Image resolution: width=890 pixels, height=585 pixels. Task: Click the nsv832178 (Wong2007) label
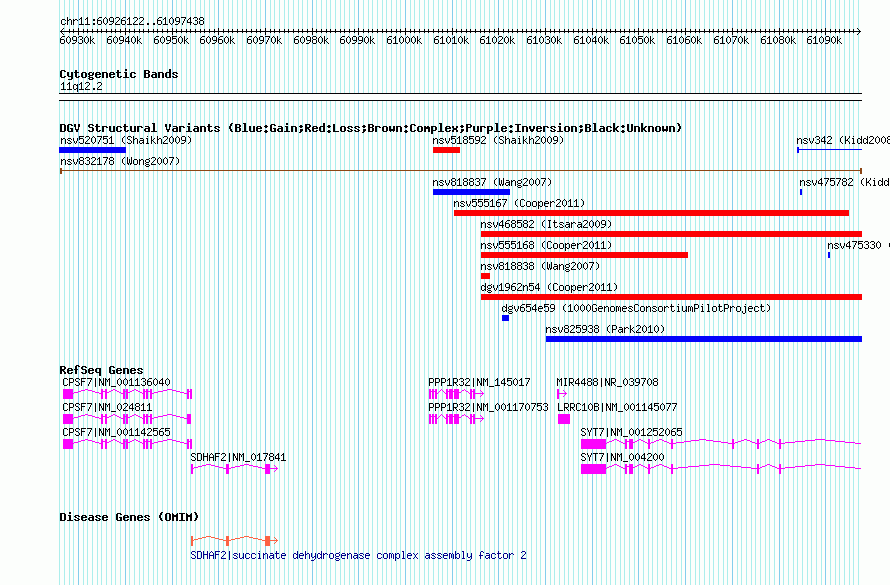click(x=120, y=161)
